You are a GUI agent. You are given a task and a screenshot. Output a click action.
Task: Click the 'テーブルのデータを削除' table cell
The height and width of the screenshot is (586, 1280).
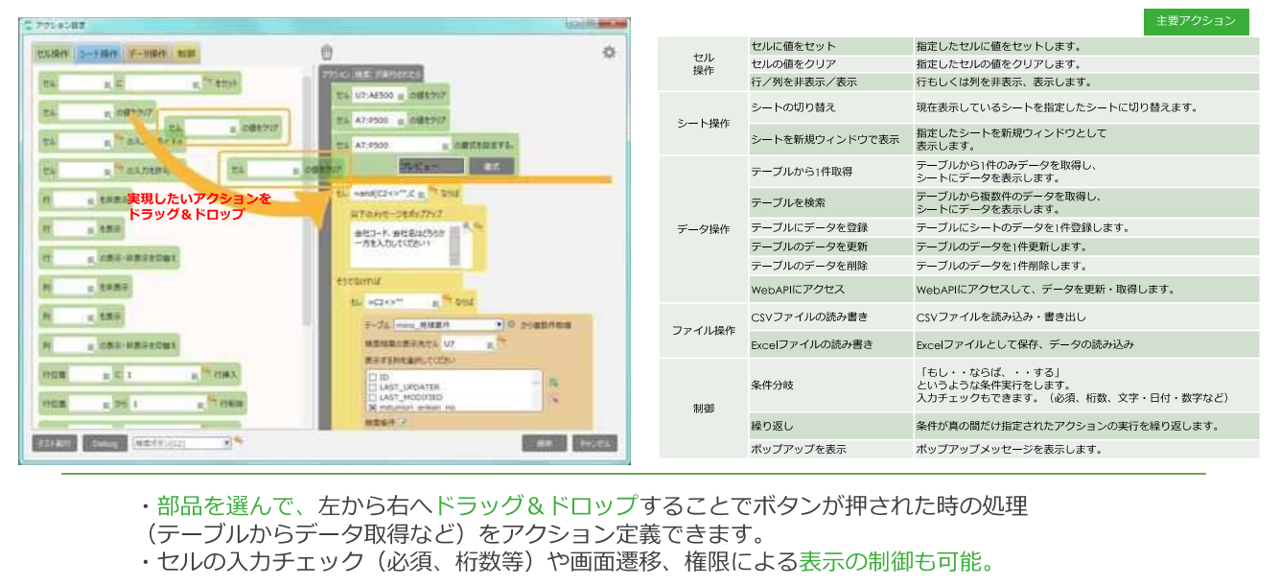coord(831,266)
